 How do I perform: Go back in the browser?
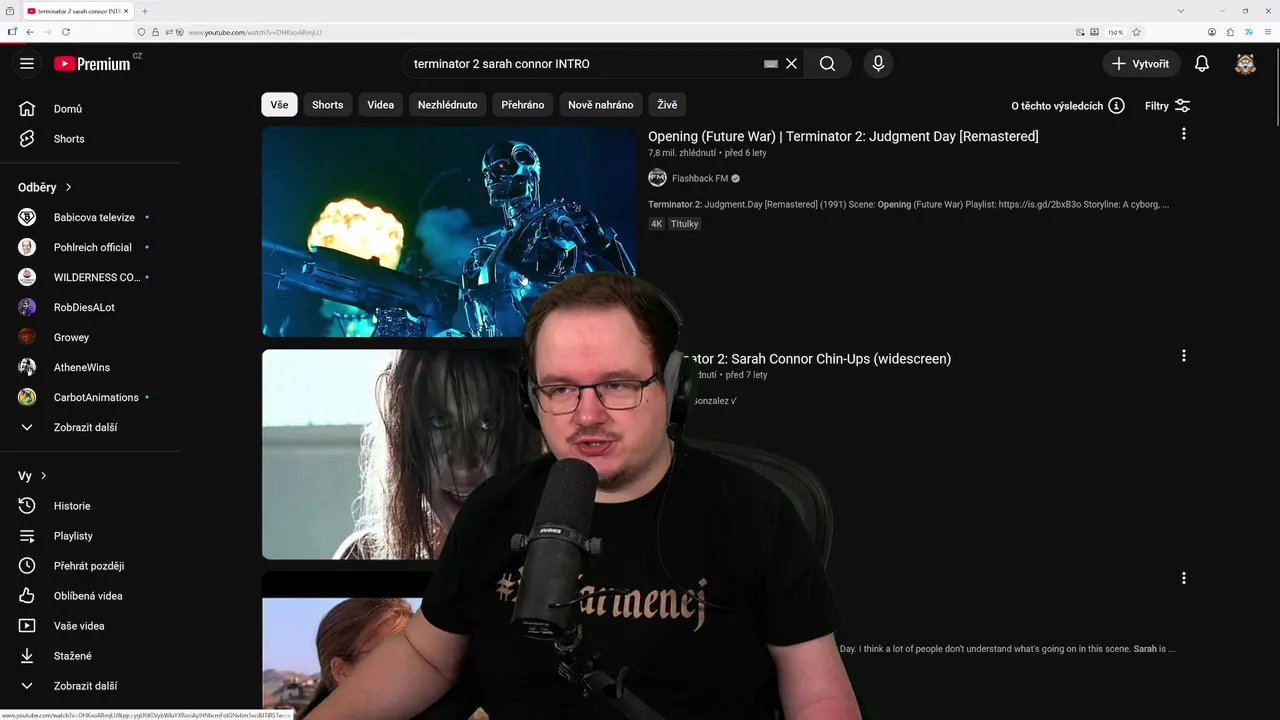[x=30, y=32]
